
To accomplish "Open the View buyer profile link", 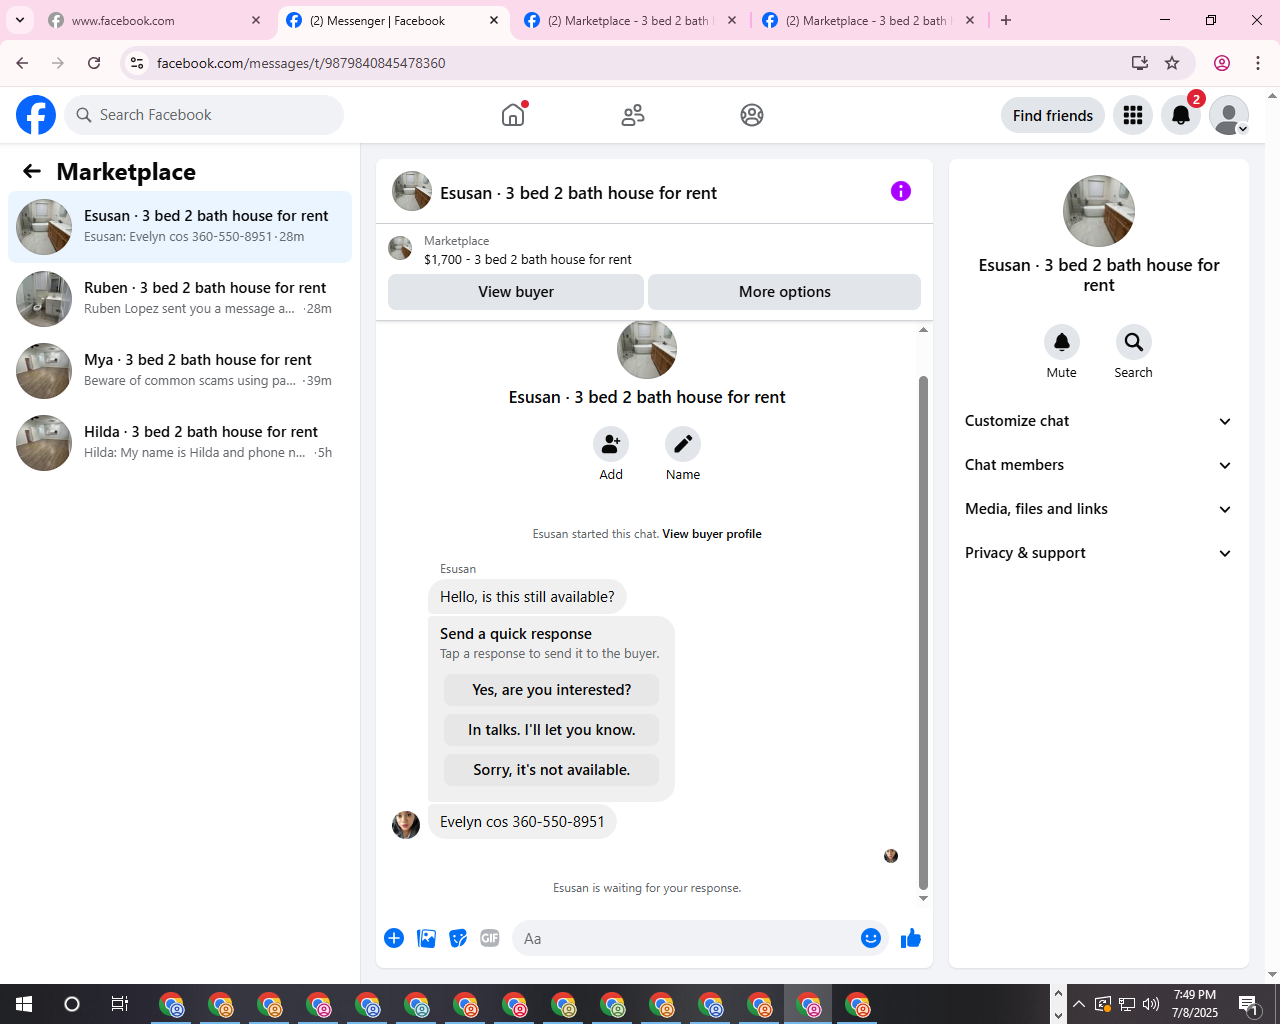I will [x=712, y=534].
